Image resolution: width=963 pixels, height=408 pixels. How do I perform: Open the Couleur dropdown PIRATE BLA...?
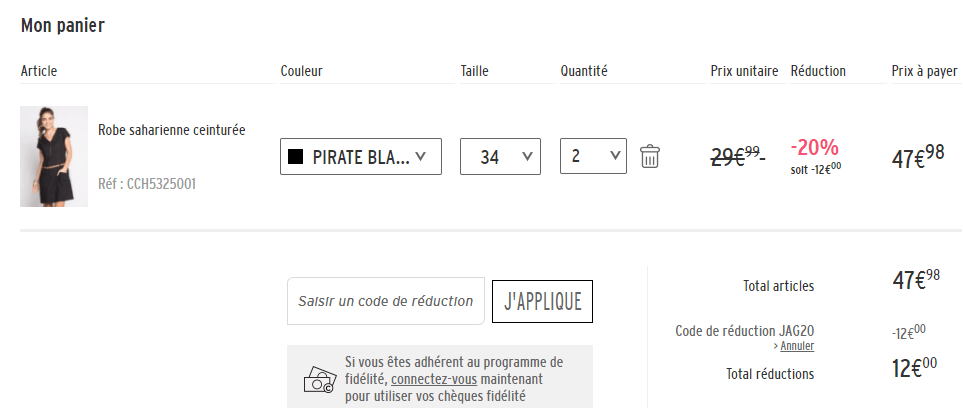361,157
